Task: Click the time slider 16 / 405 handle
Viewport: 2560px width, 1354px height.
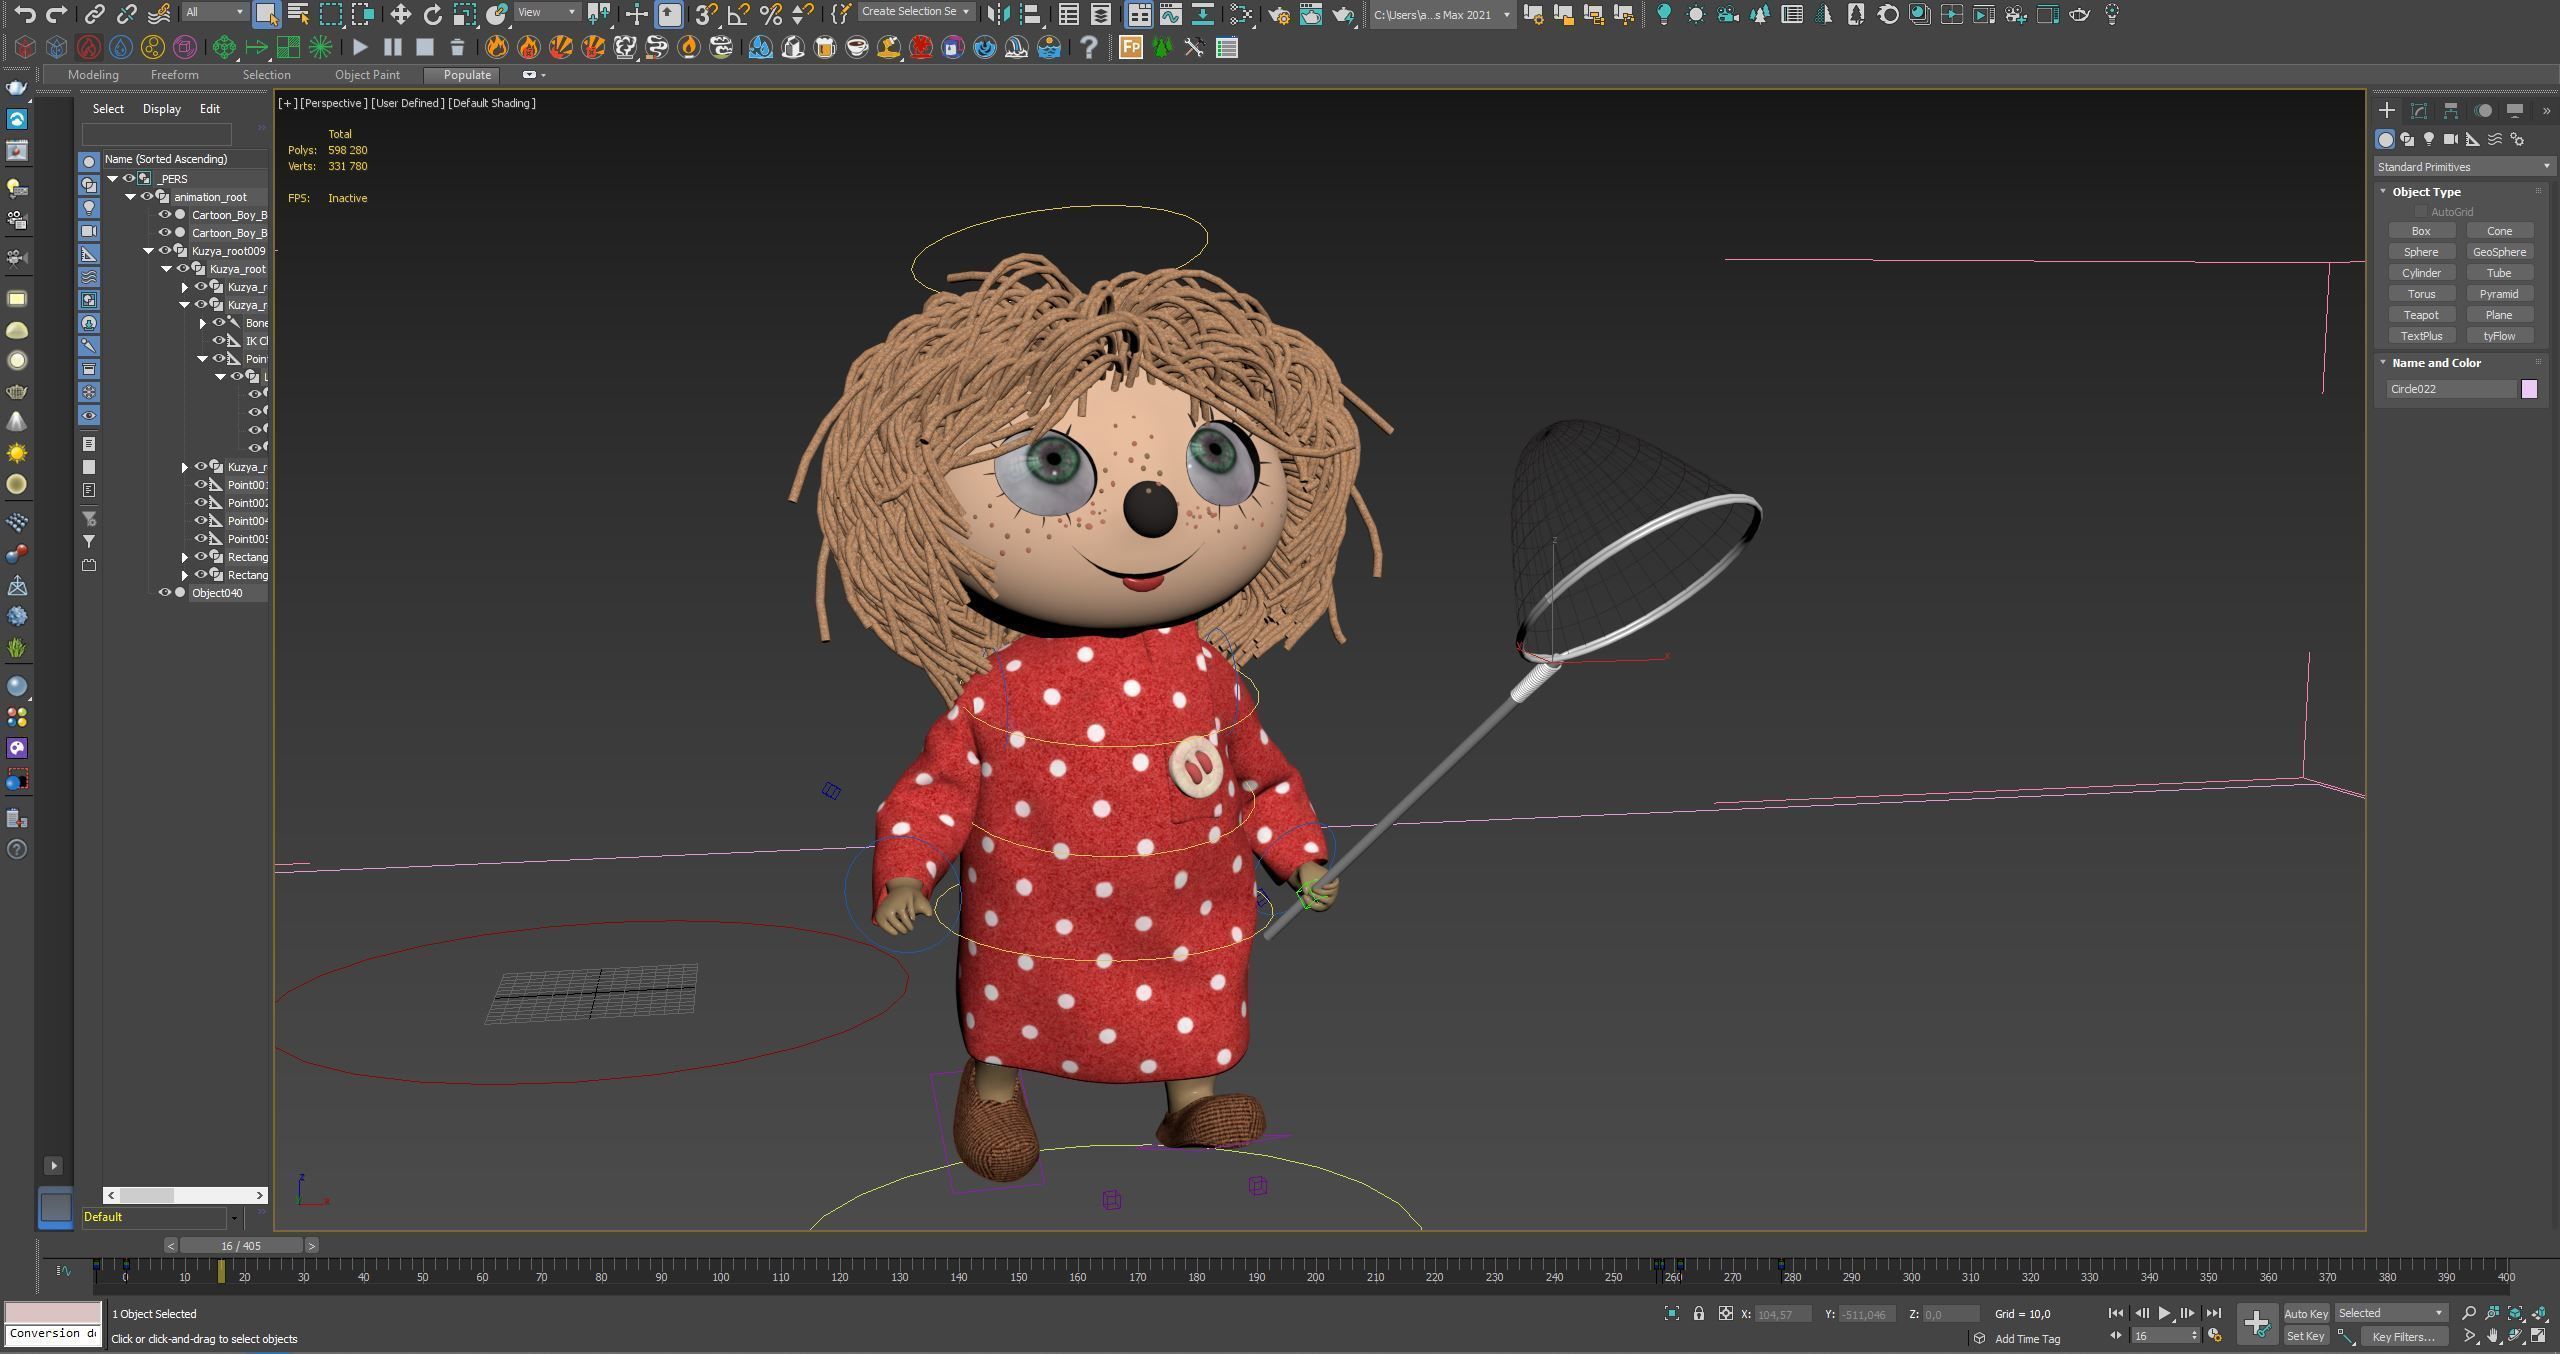Action: 241,1245
